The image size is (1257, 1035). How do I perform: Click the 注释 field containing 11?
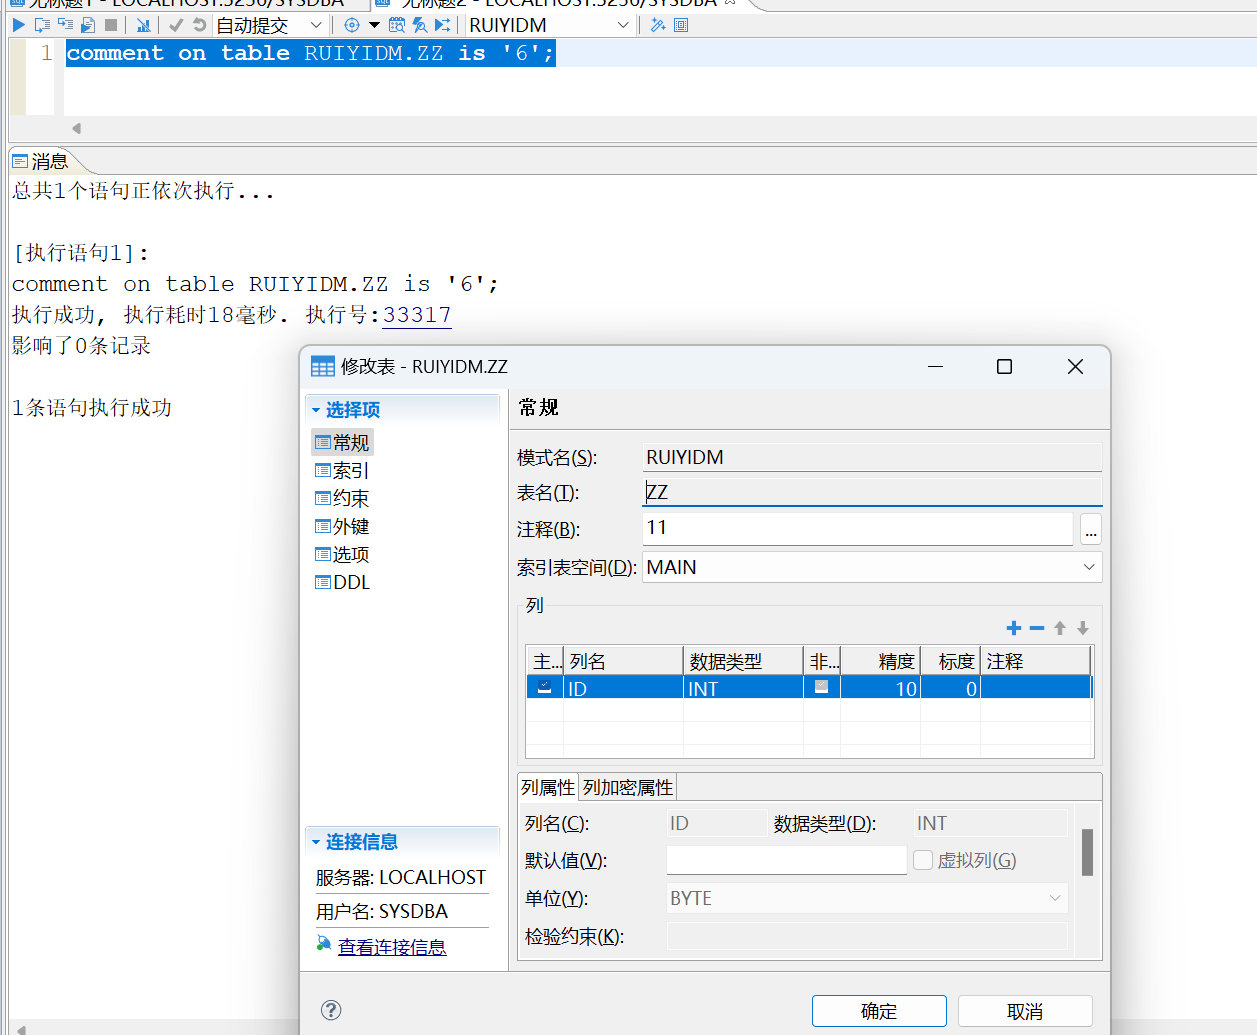[x=857, y=529]
